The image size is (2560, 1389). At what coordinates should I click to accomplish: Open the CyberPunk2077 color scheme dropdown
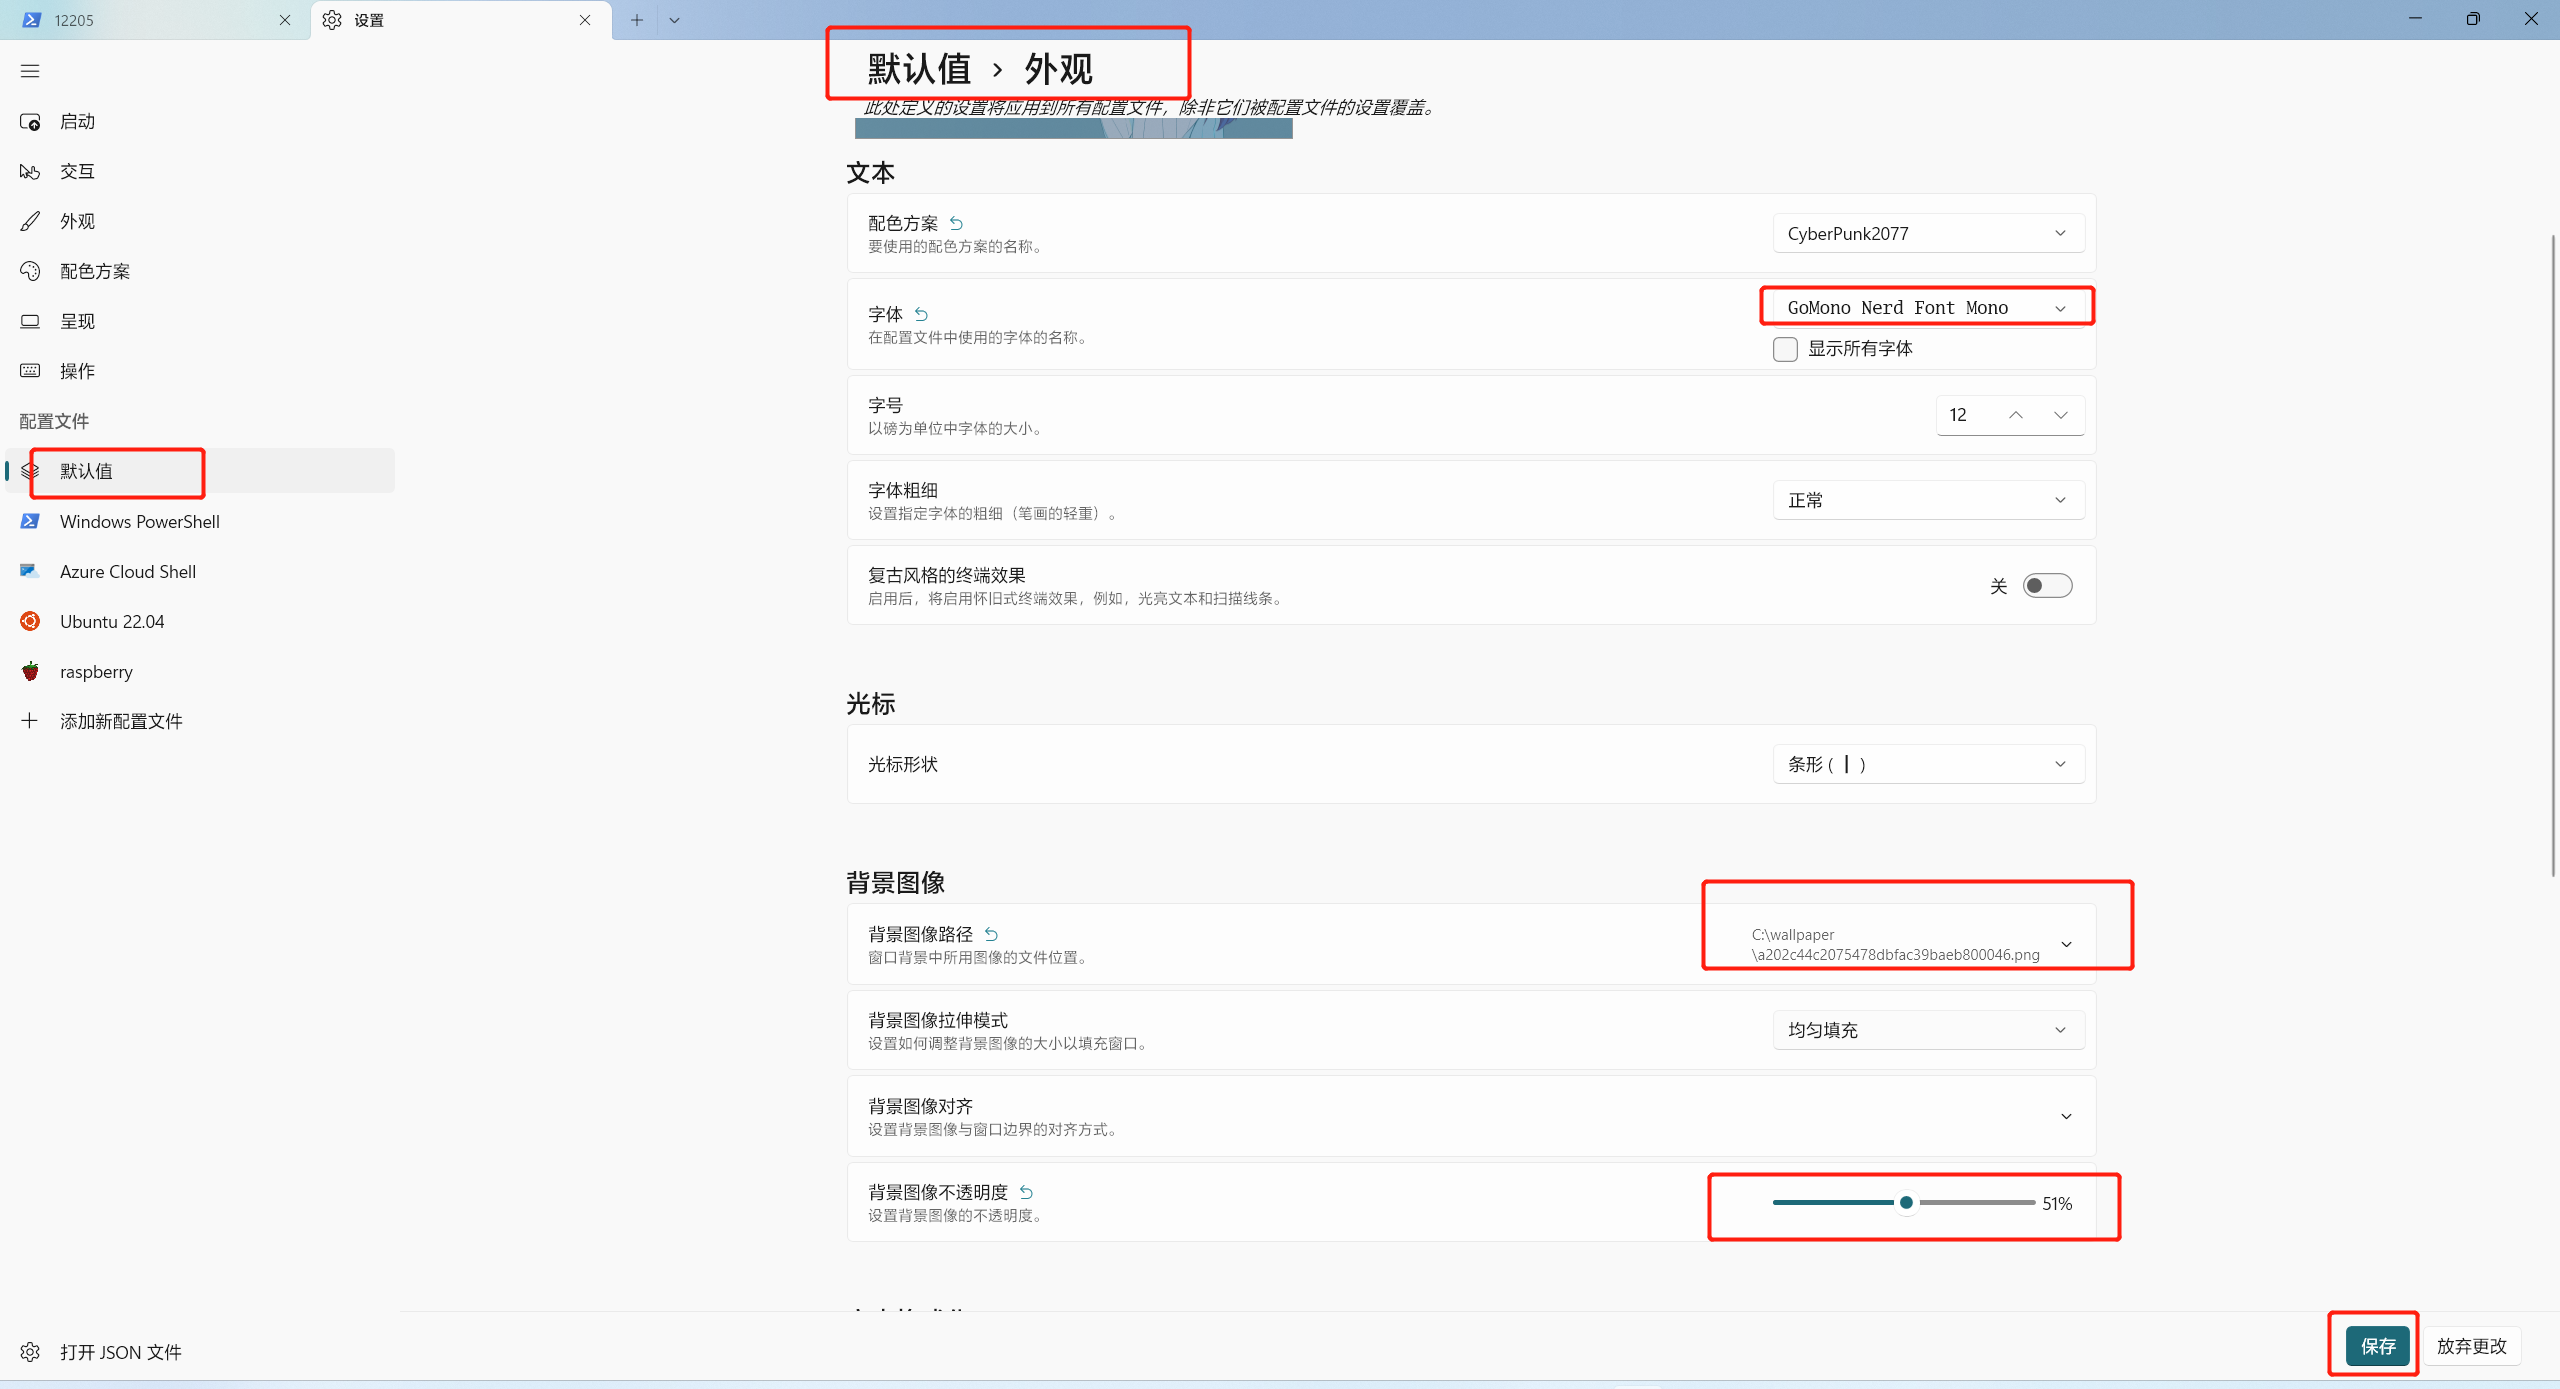click(1927, 233)
